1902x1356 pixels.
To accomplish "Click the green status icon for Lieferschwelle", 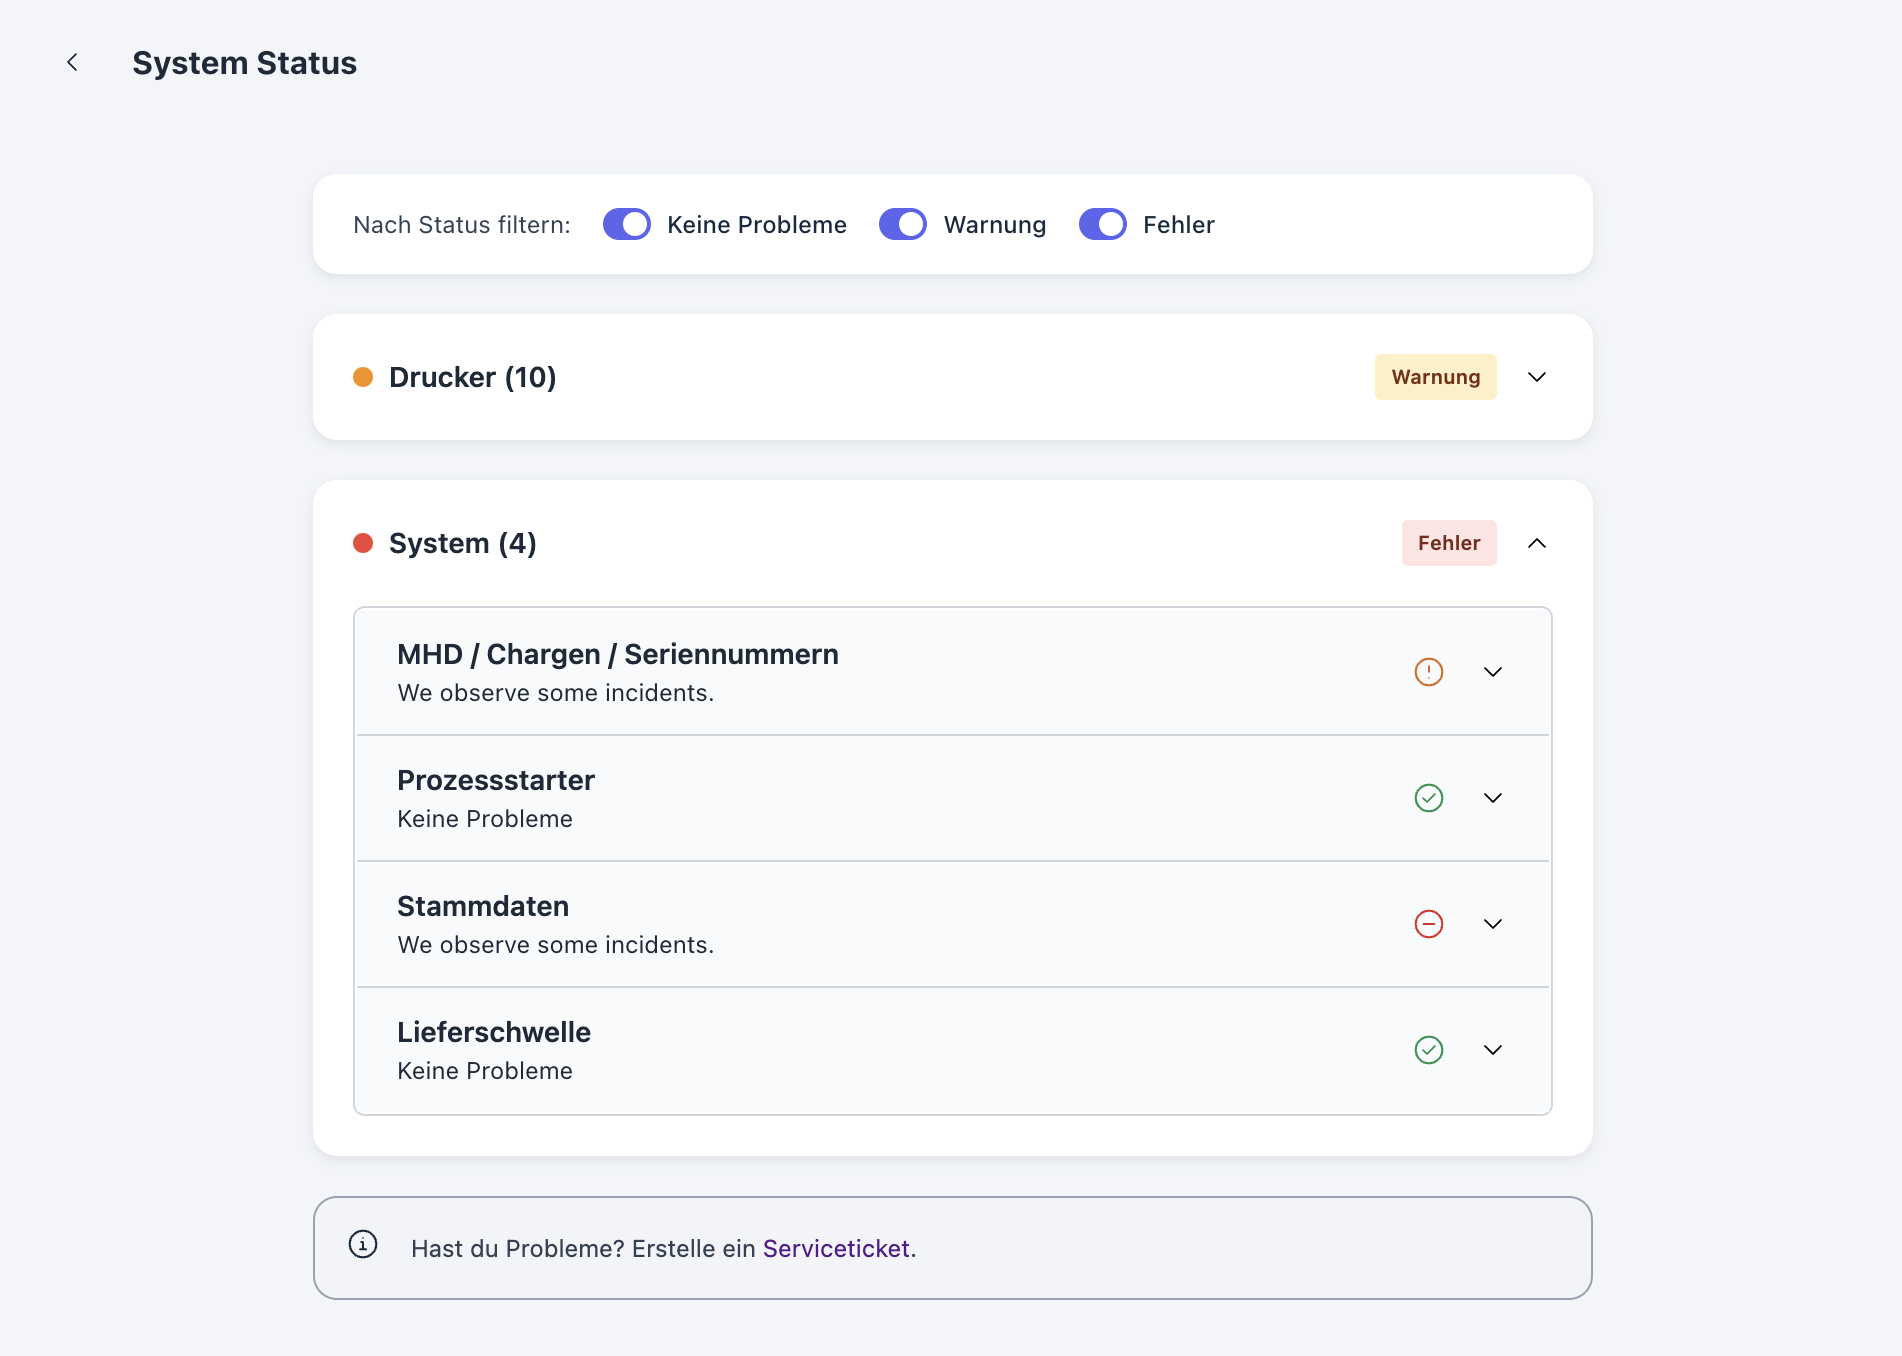I will [x=1429, y=1049].
